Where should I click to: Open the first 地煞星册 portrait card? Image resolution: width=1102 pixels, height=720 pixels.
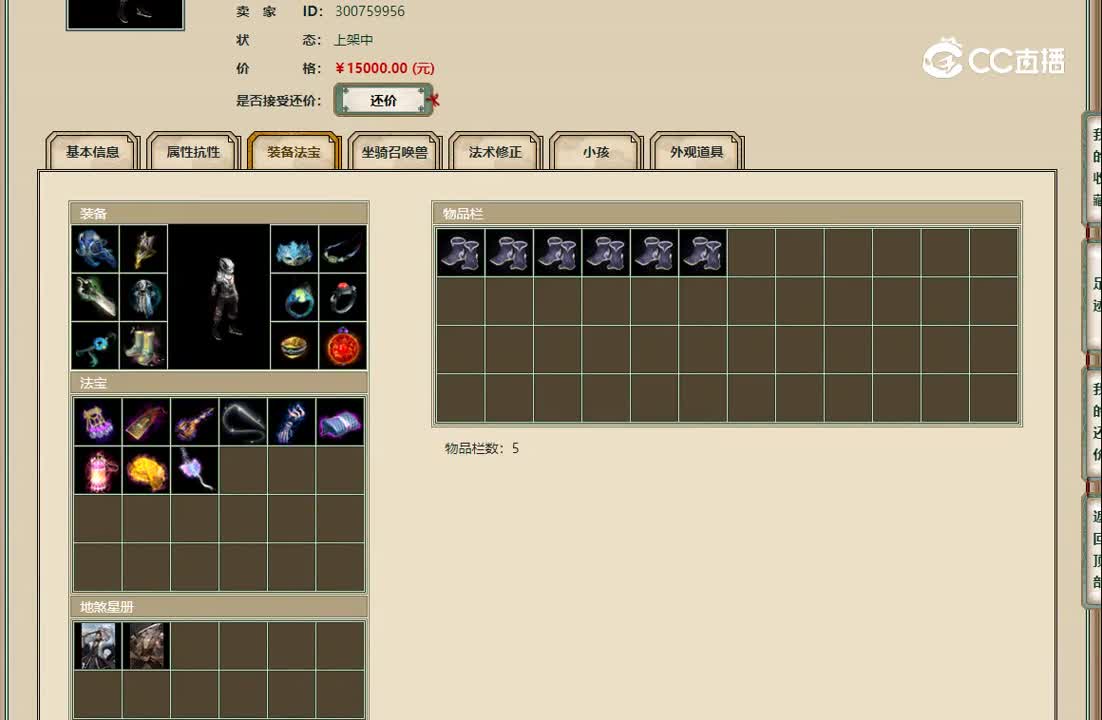(x=98, y=645)
